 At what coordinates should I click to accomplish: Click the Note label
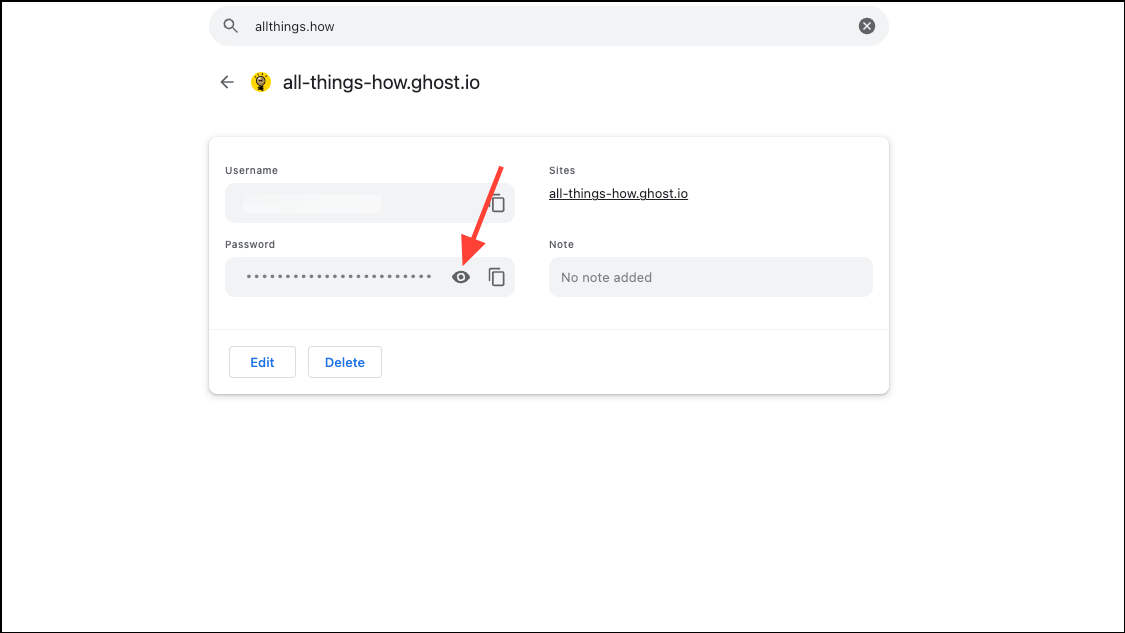coord(562,245)
